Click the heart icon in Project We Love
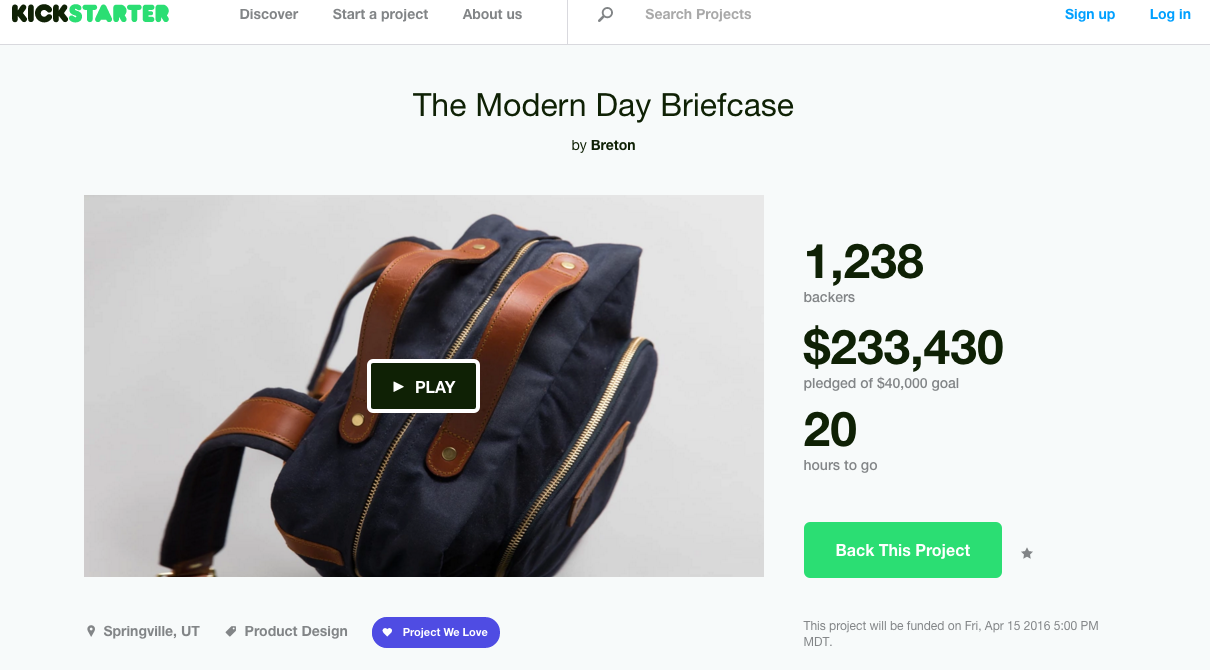1210x670 pixels. [x=388, y=632]
